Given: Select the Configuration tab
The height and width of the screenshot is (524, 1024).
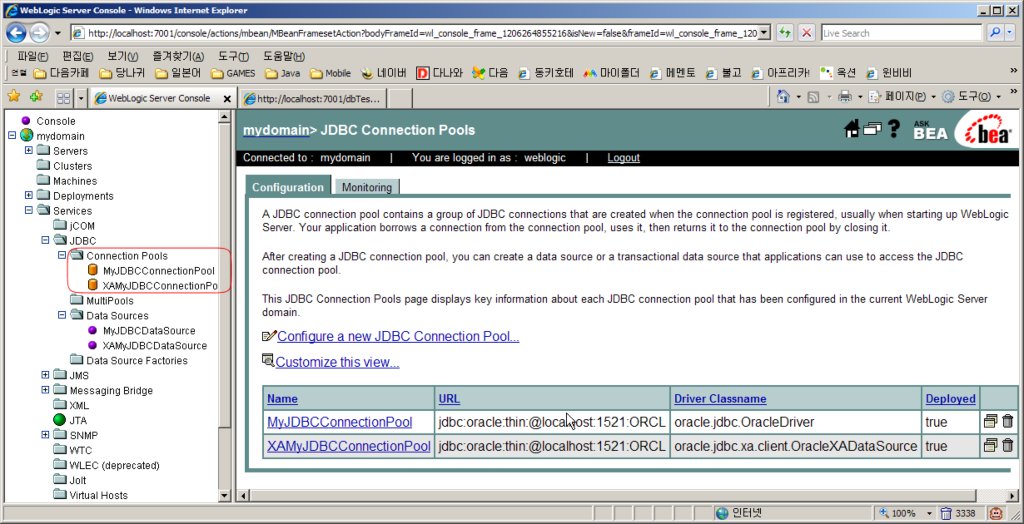Looking at the screenshot, I should point(288,187).
